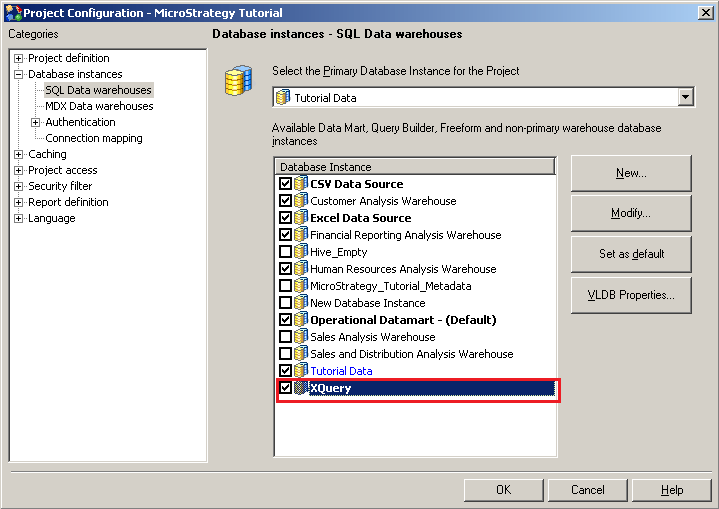Click the XQuery database instance icon
Image resolution: width=719 pixels, height=509 pixels.
(x=301, y=387)
